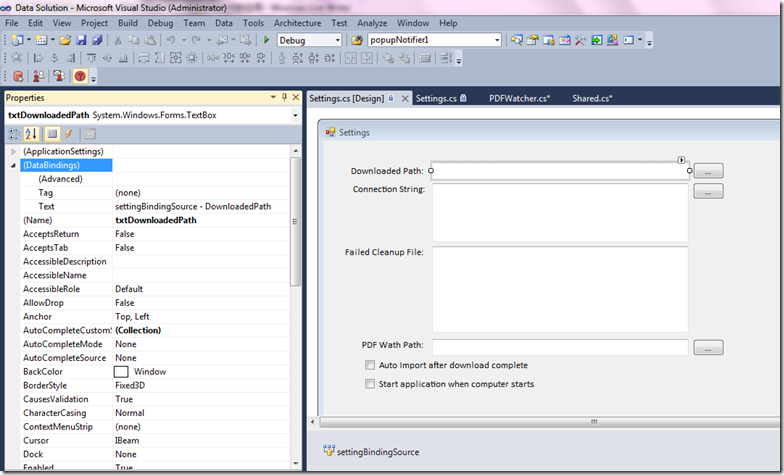
Task: Click the Save All icon
Action: [97, 40]
